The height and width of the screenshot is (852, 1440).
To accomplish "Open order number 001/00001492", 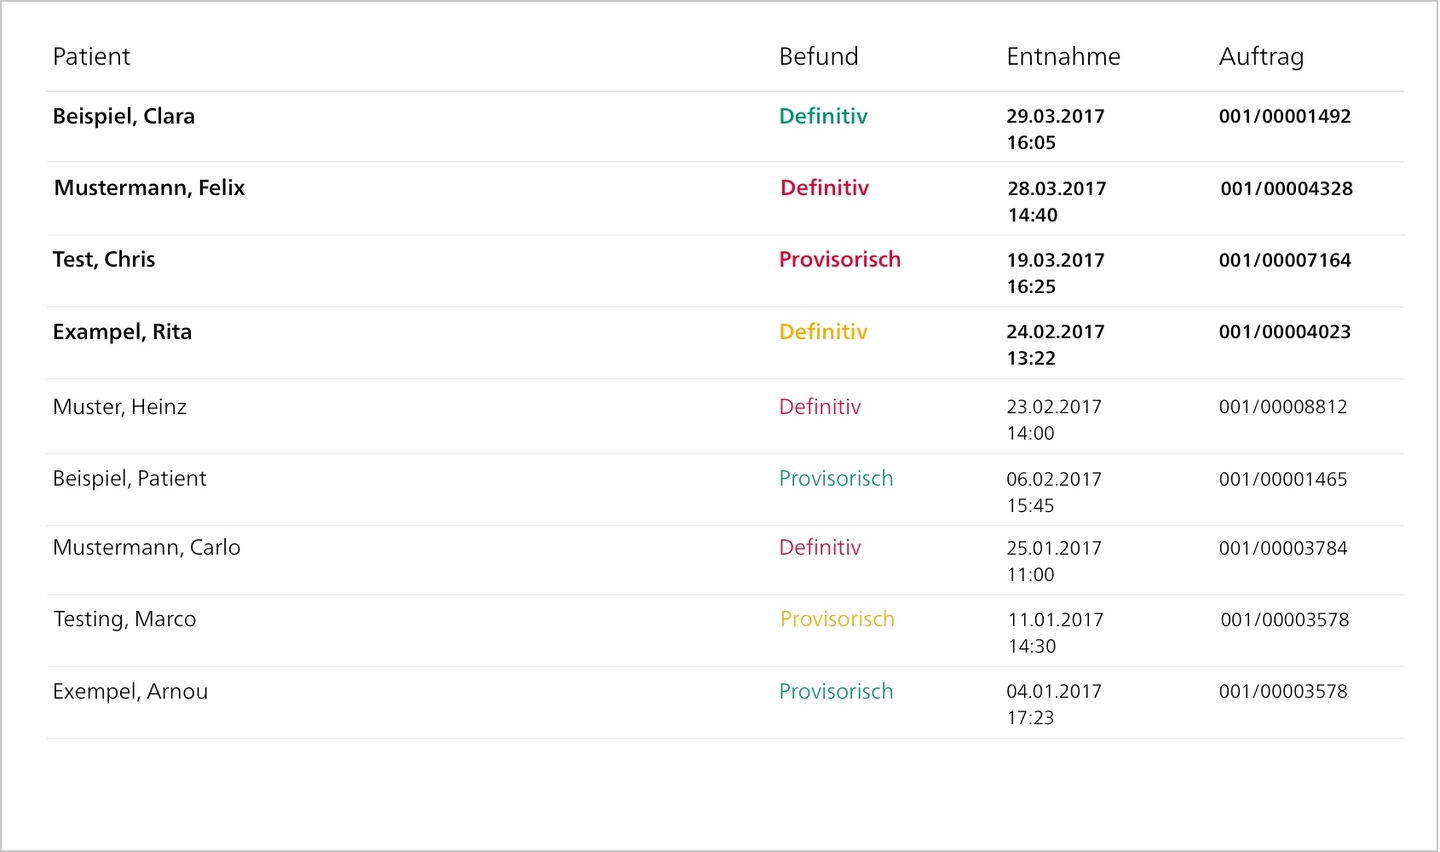I will 1285,116.
